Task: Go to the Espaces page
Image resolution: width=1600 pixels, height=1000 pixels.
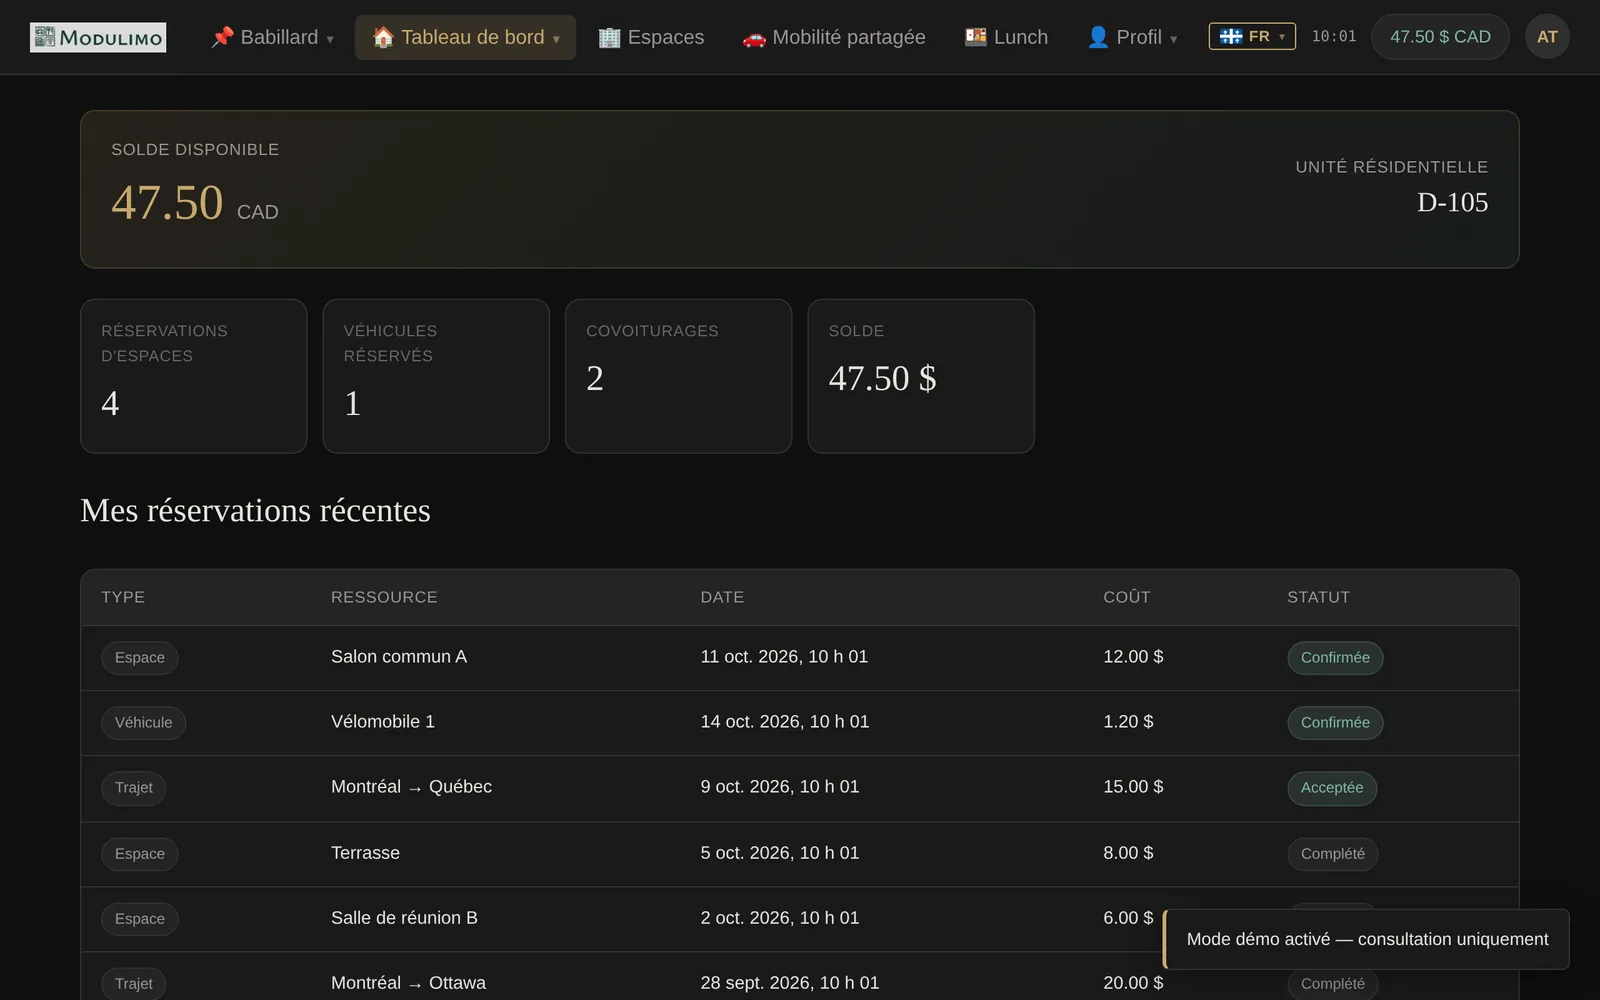Action: pyautogui.click(x=651, y=37)
